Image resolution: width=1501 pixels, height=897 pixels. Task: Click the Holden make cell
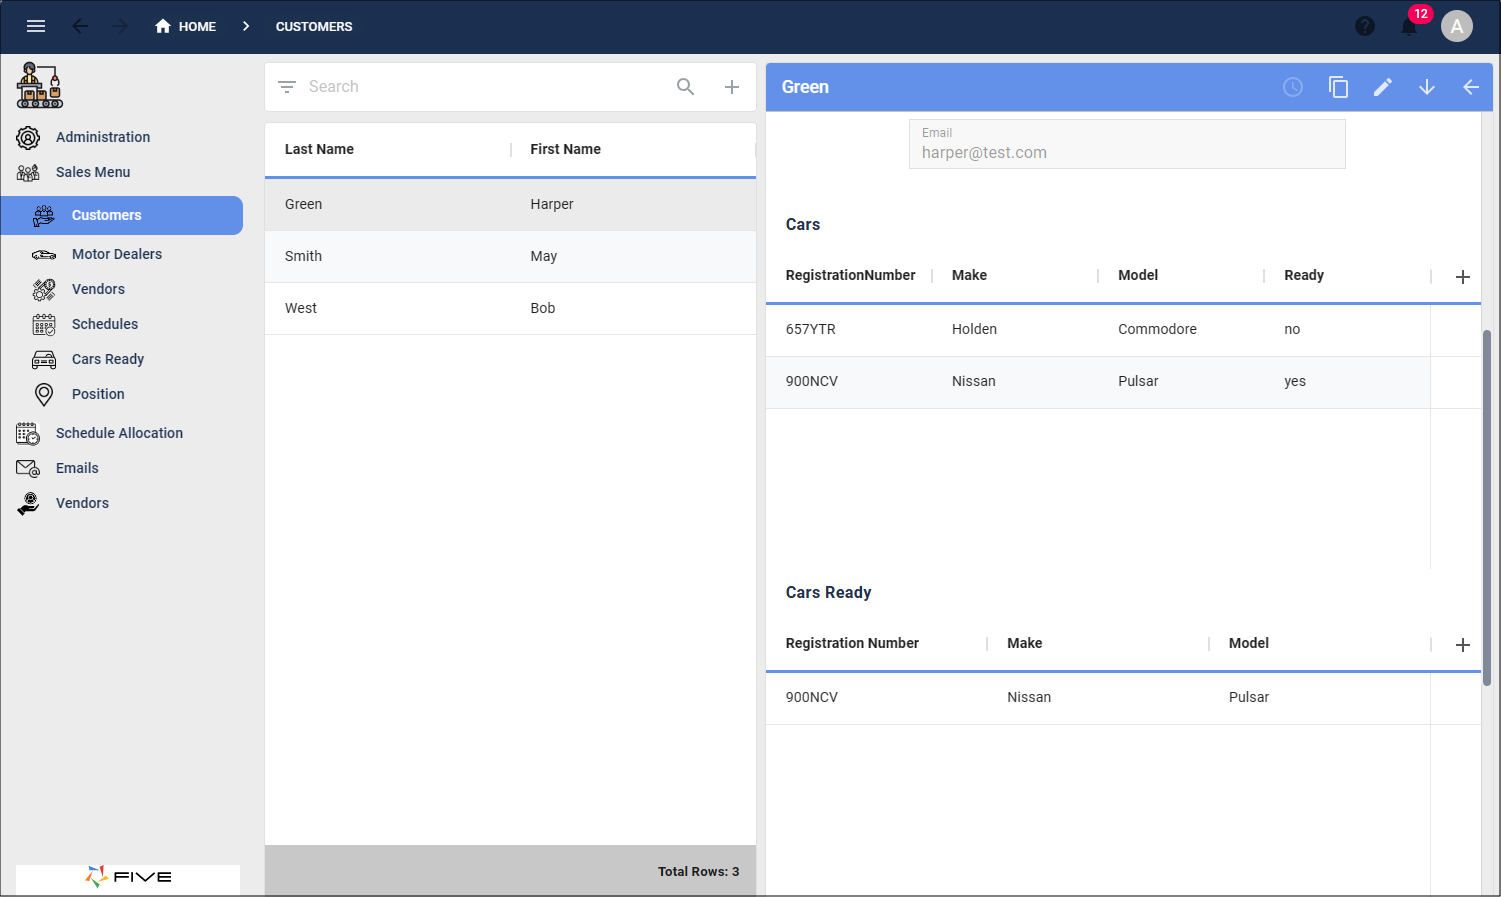tap(974, 329)
